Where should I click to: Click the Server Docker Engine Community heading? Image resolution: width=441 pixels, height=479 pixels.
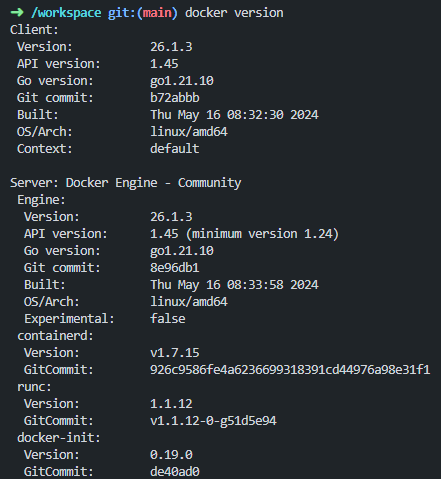point(125,183)
